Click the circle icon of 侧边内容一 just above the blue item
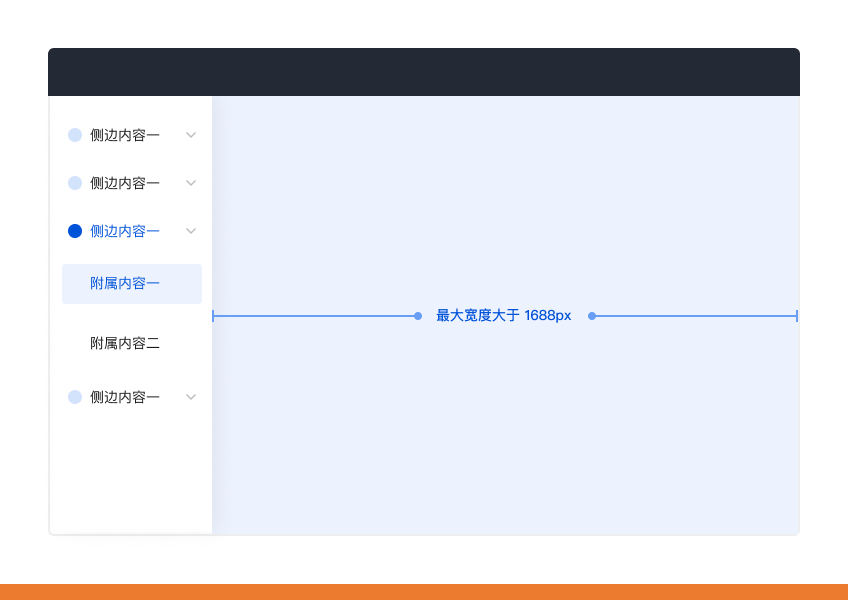This screenshot has width=848, height=600. click(75, 183)
